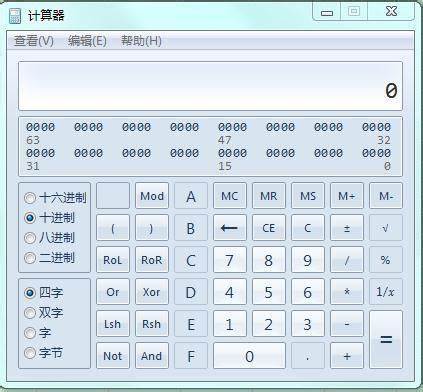The height and width of the screenshot is (392, 423).
Task: Click the multiplication asterisk button
Action: pyautogui.click(x=347, y=292)
